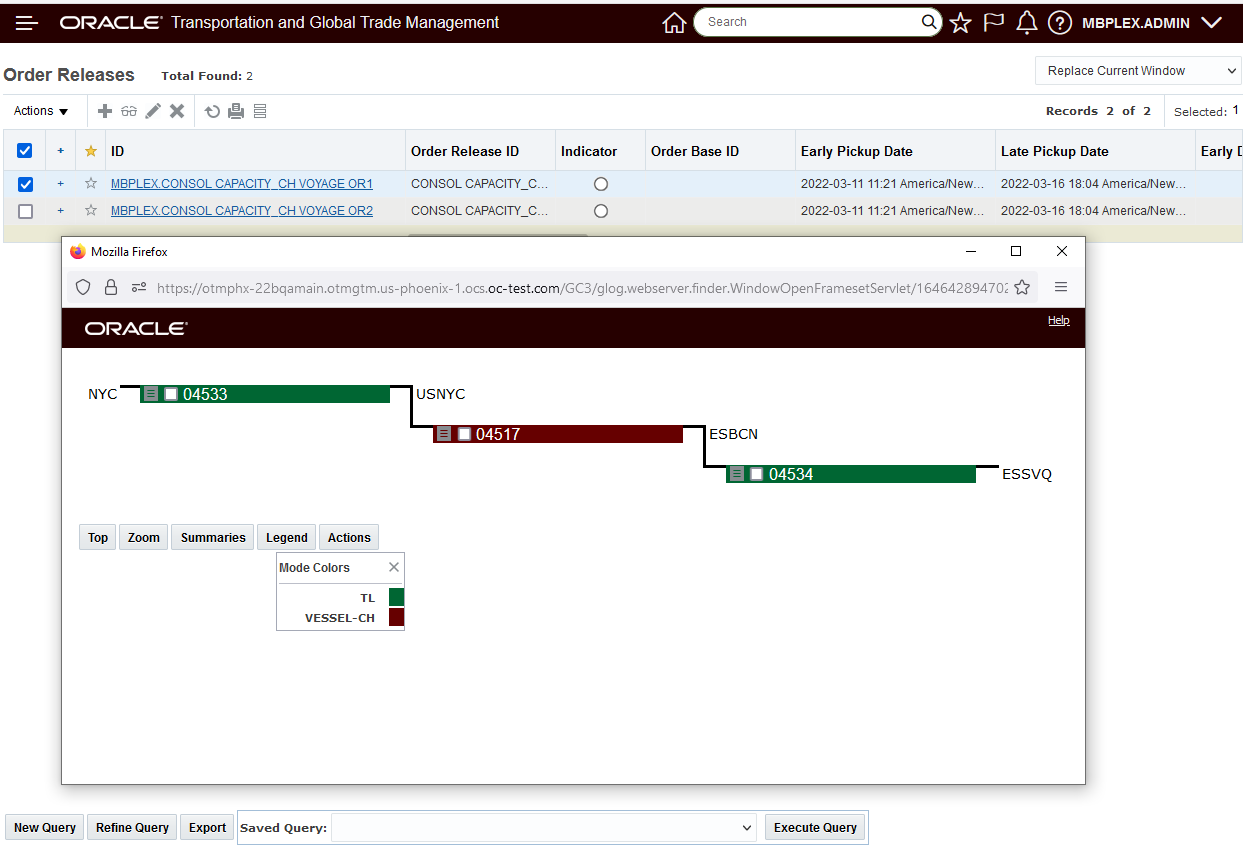Open the MBPLEX.ADMIN user menu chevron
The image size is (1243, 853).
pyautogui.click(x=1211, y=22)
